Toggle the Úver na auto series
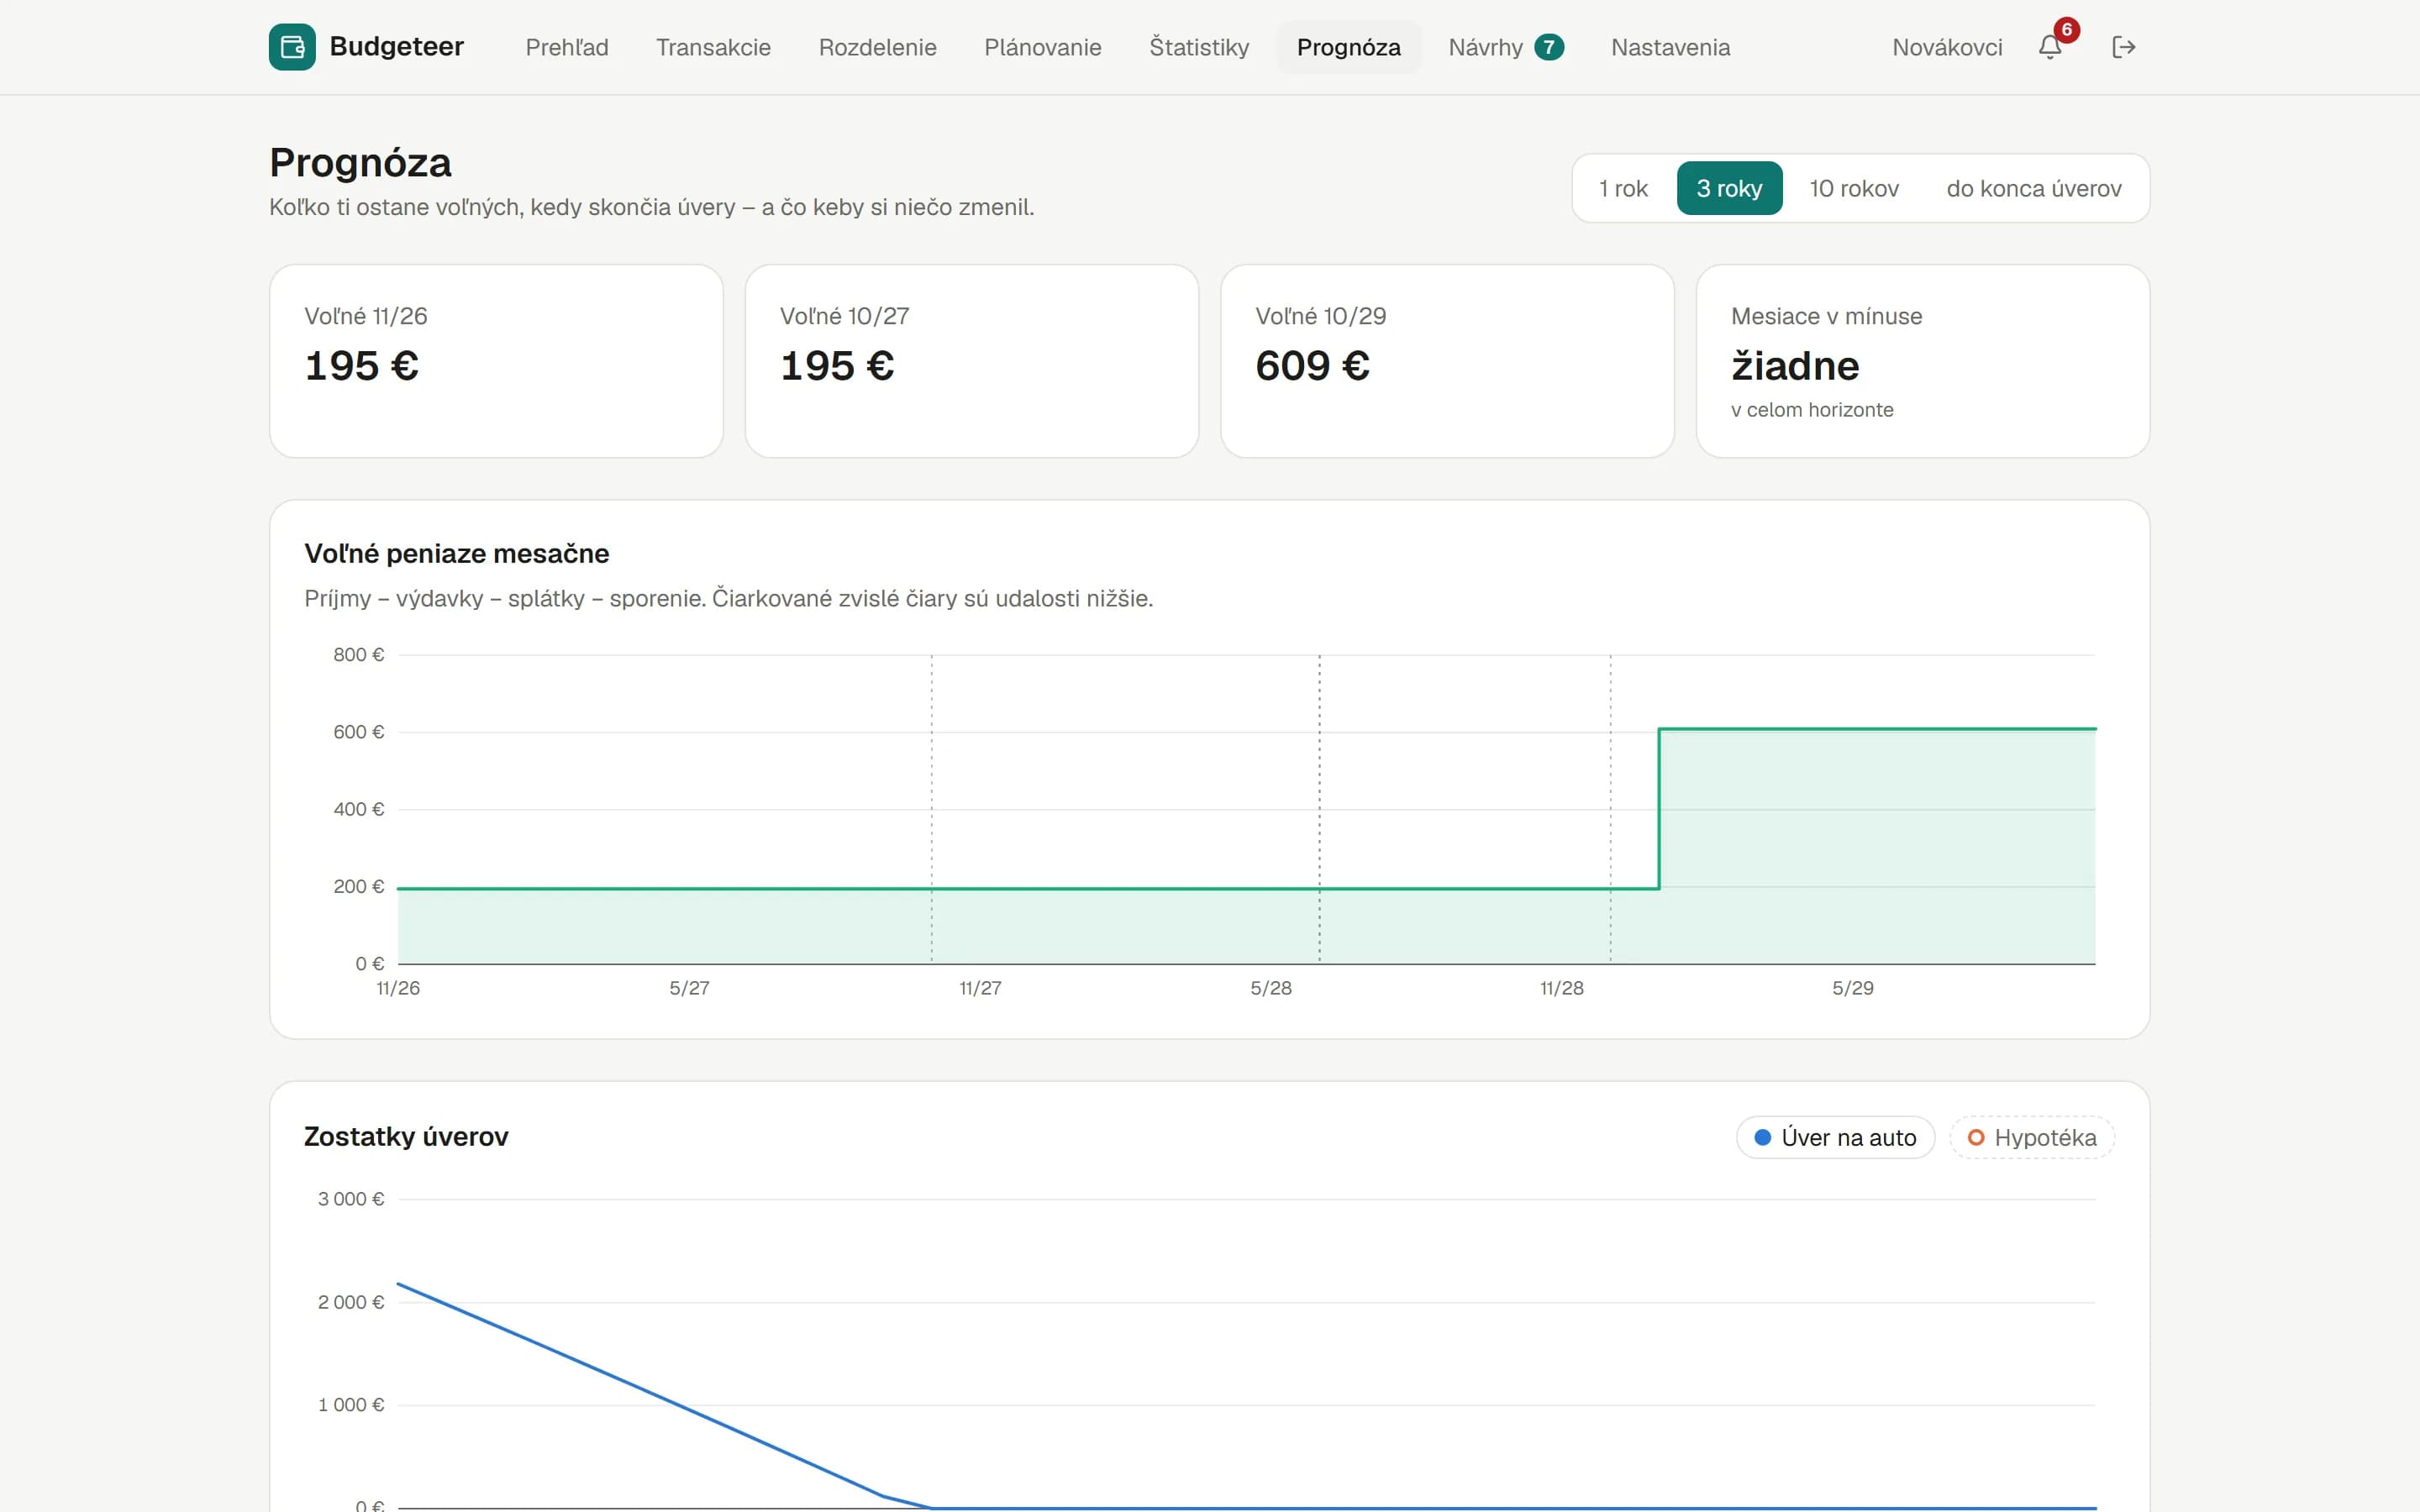Image resolution: width=2420 pixels, height=1512 pixels. [x=1836, y=1137]
